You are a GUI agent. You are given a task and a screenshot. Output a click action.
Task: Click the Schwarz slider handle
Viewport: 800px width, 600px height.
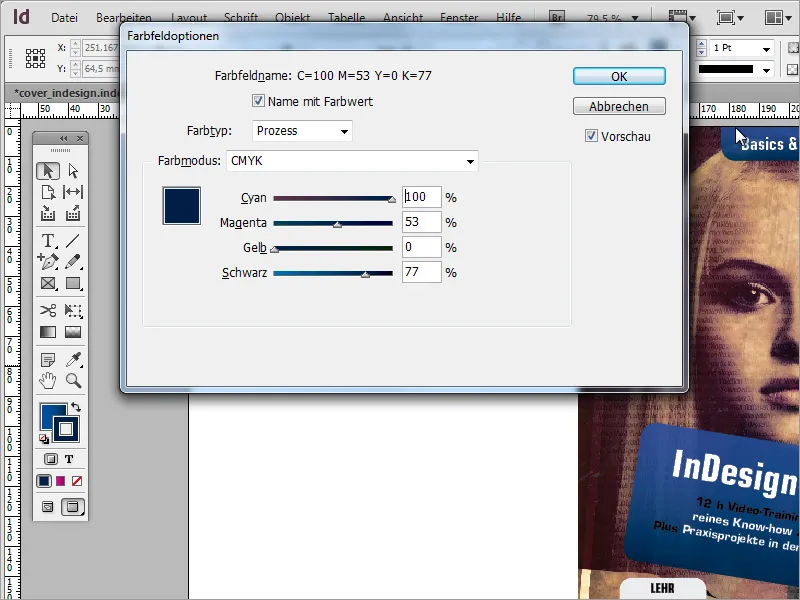tap(365, 275)
